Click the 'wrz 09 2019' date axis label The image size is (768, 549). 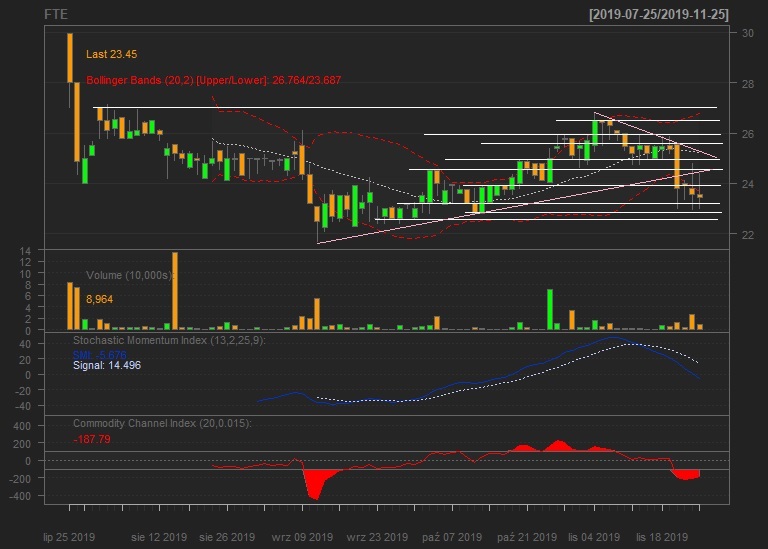(302, 537)
